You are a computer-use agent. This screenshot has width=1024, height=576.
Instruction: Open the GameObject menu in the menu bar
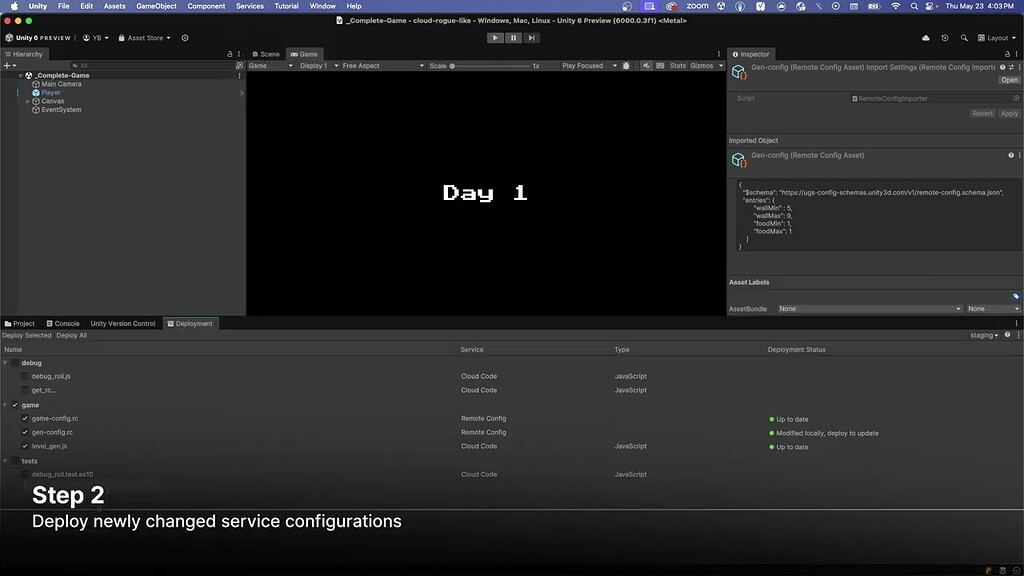pyautogui.click(x=155, y=5)
